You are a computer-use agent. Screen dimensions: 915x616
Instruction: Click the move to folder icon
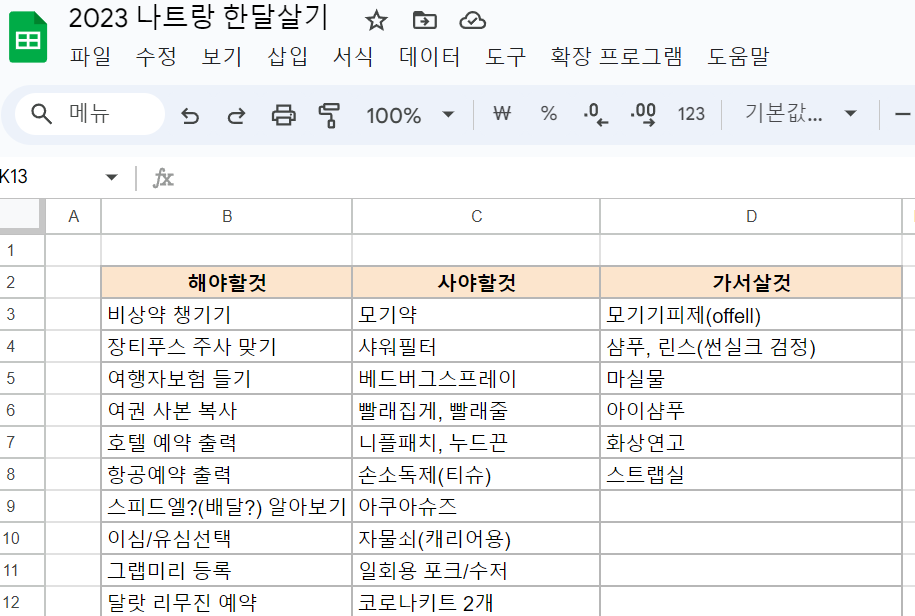[x=424, y=21]
